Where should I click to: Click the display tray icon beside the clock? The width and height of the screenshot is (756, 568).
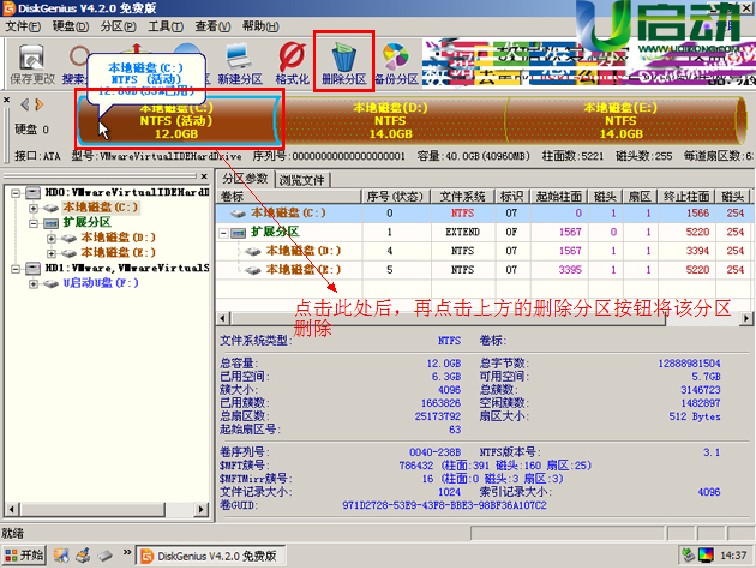[705, 555]
